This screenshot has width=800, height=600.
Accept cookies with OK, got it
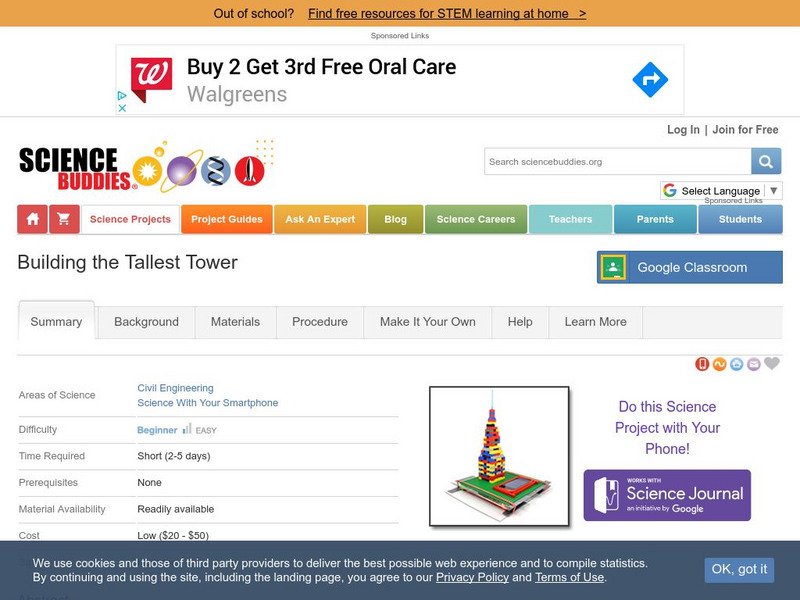coord(739,569)
